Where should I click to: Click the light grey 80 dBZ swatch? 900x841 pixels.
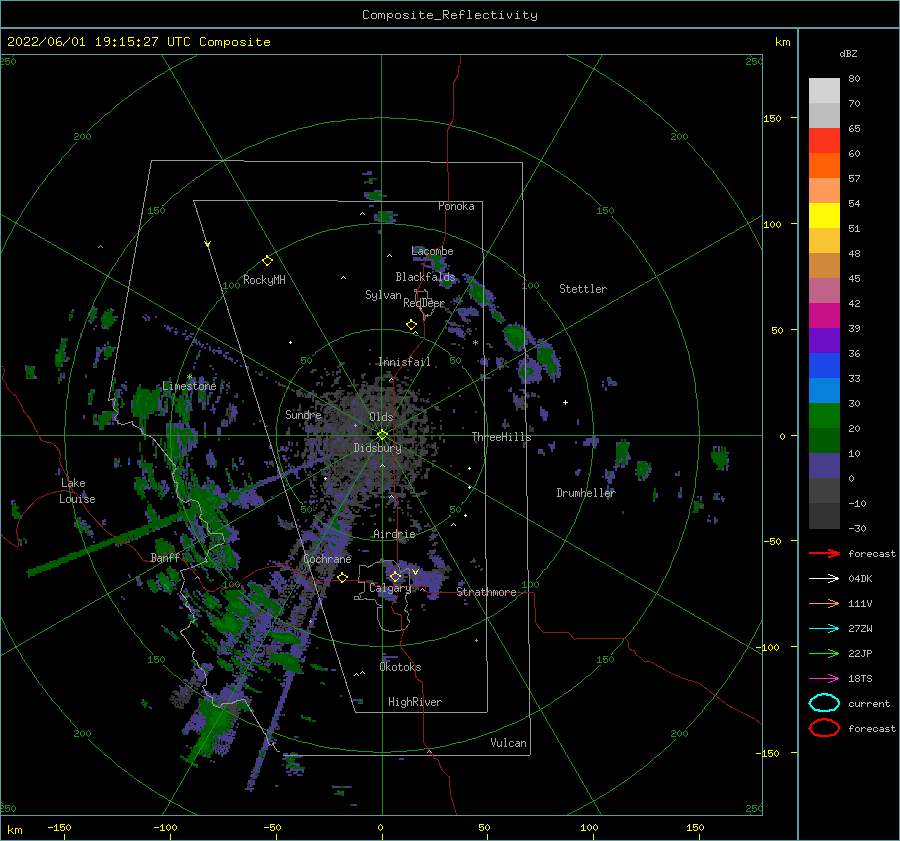pos(824,90)
